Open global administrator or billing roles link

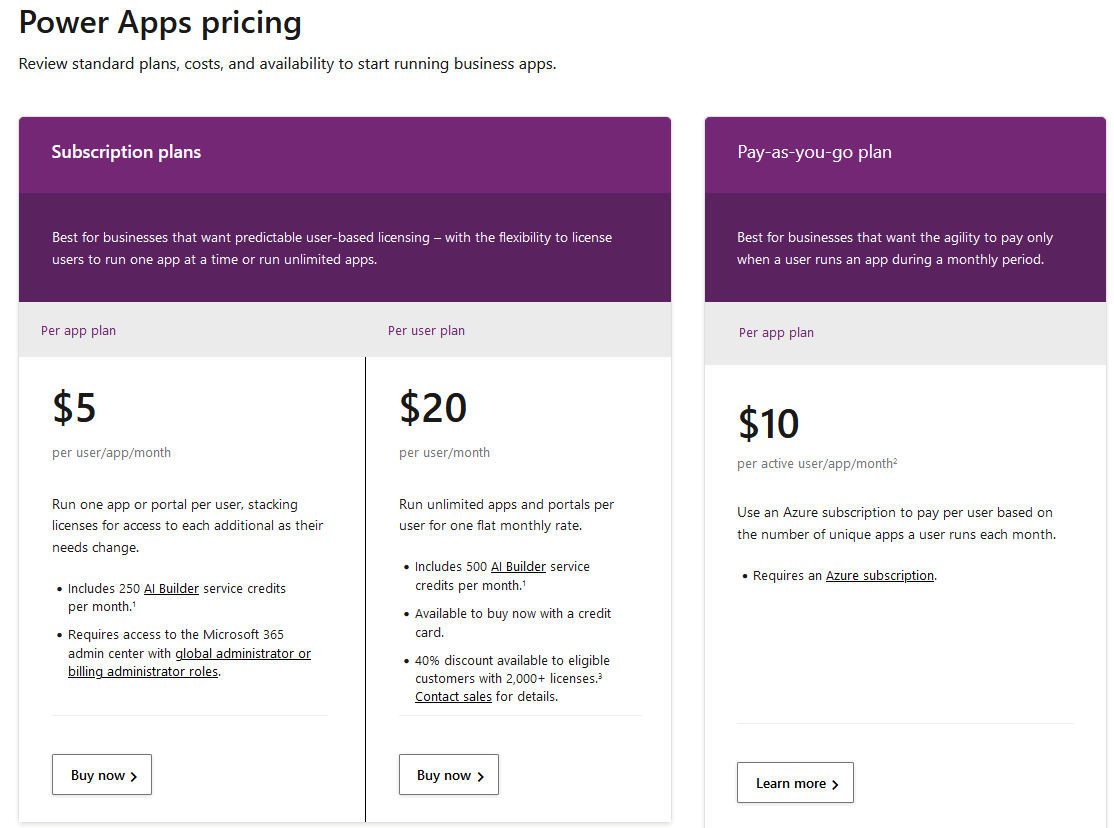click(x=190, y=662)
